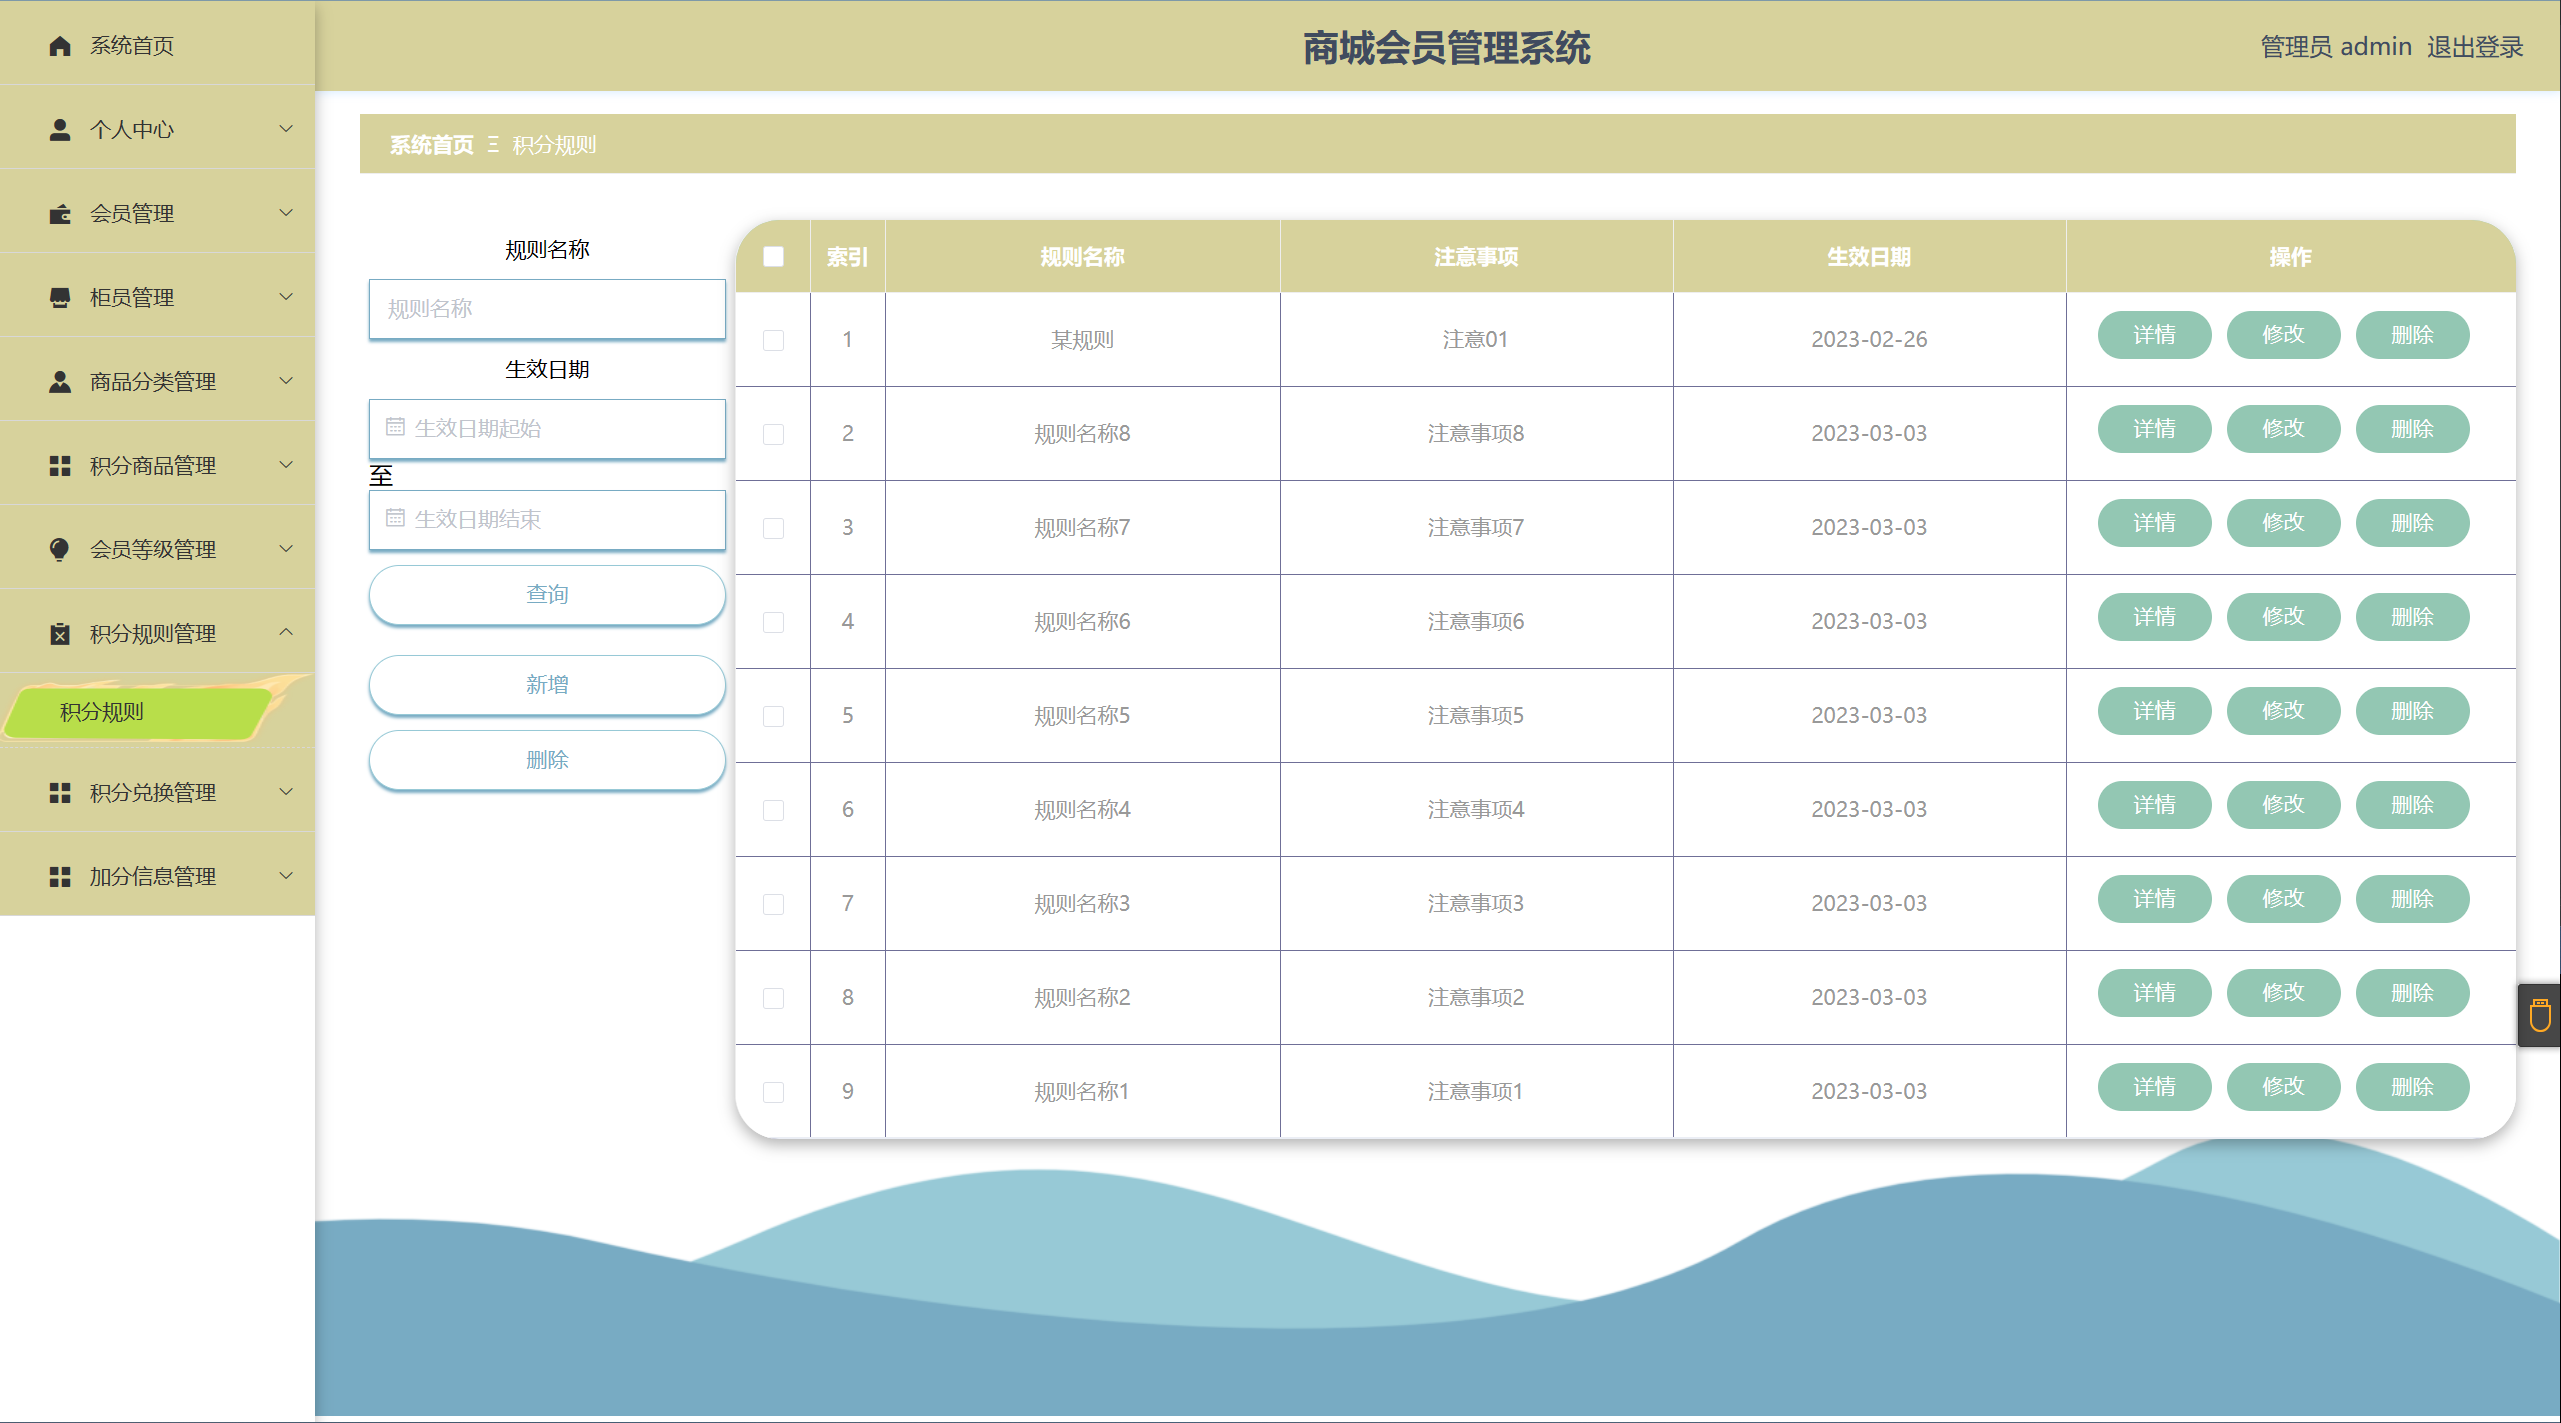Click the wallet icon beside 会员管理

pos(60,214)
